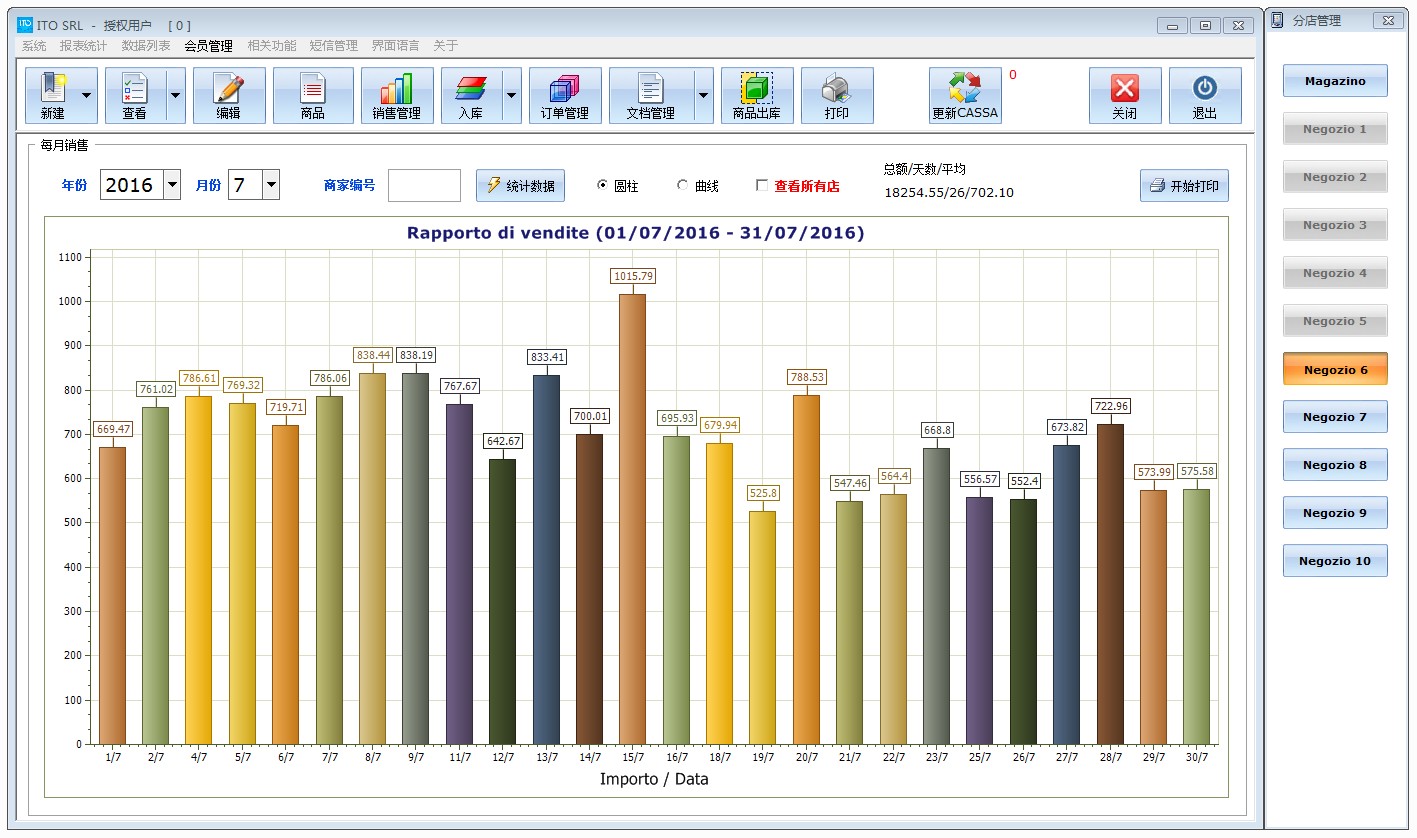Click the 商家编号 input field
The width and height of the screenshot is (1417, 838).
point(424,185)
